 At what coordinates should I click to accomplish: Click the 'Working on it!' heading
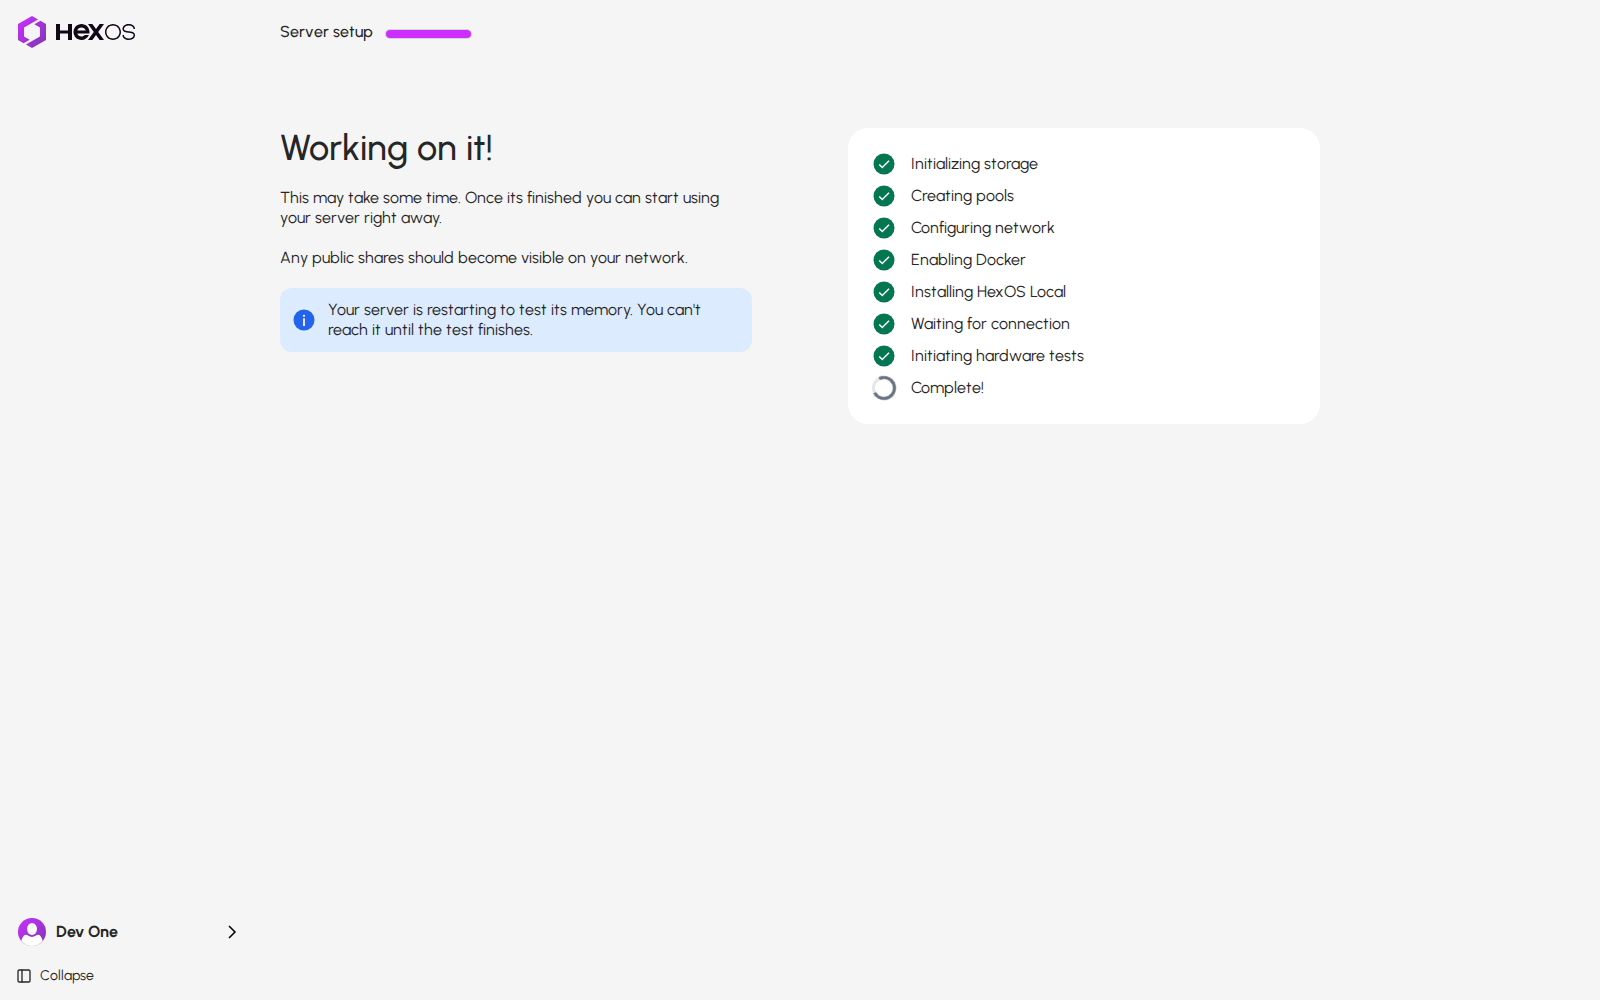click(x=386, y=148)
